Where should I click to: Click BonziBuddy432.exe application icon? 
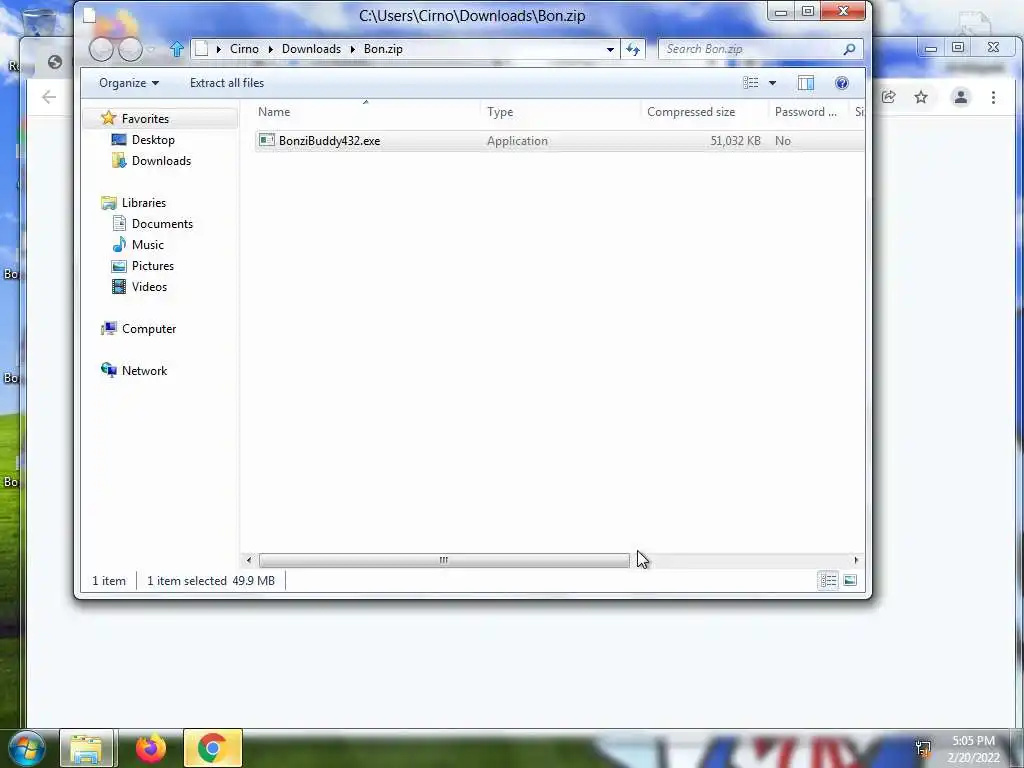(x=266, y=140)
